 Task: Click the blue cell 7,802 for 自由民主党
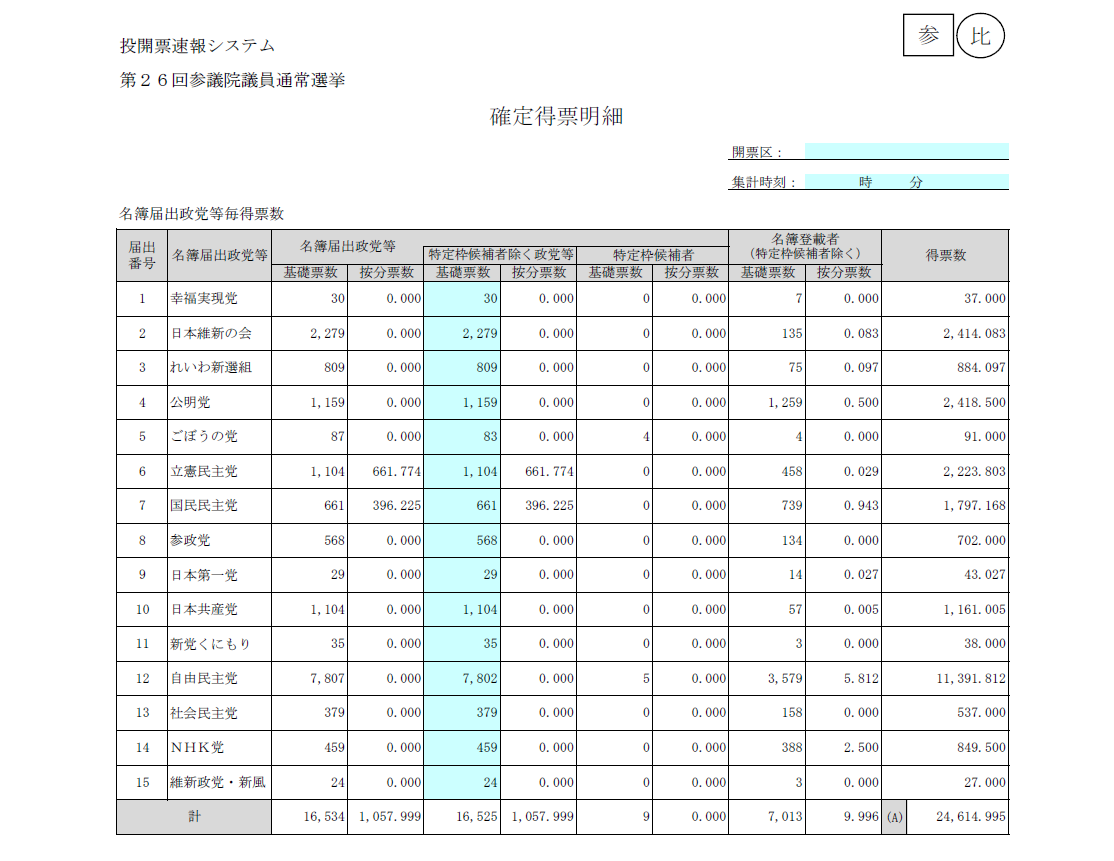pyautogui.click(x=463, y=678)
